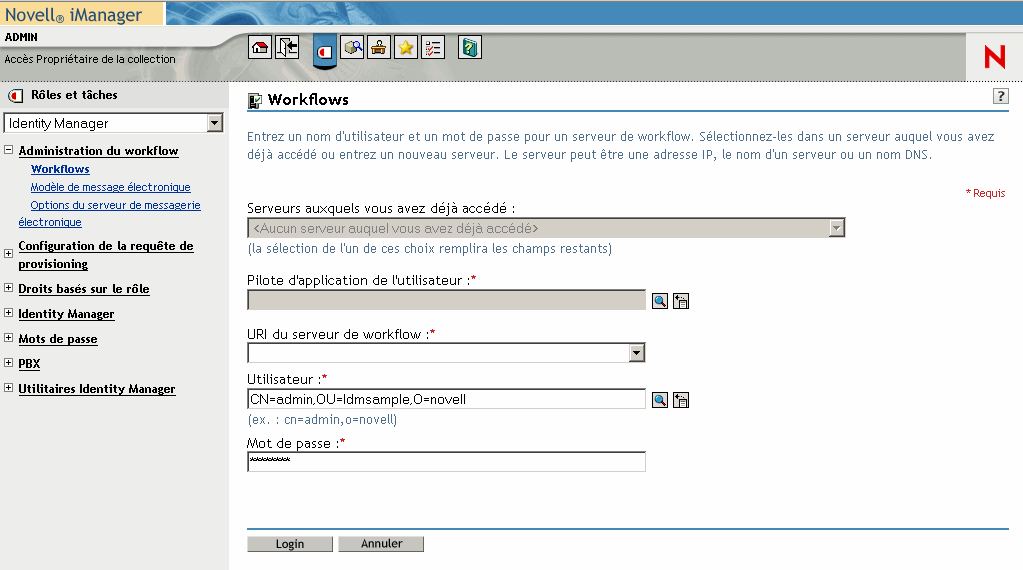The image size is (1023, 570).
Task: Click the Annuler button
Action: [x=381, y=544]
